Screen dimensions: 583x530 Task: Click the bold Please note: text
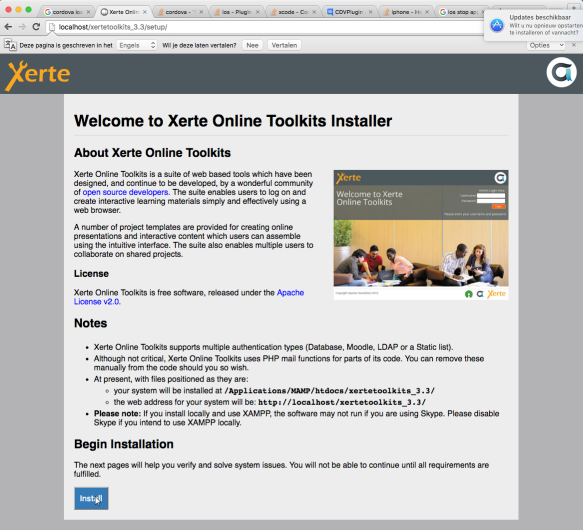(x=117, y=414)
